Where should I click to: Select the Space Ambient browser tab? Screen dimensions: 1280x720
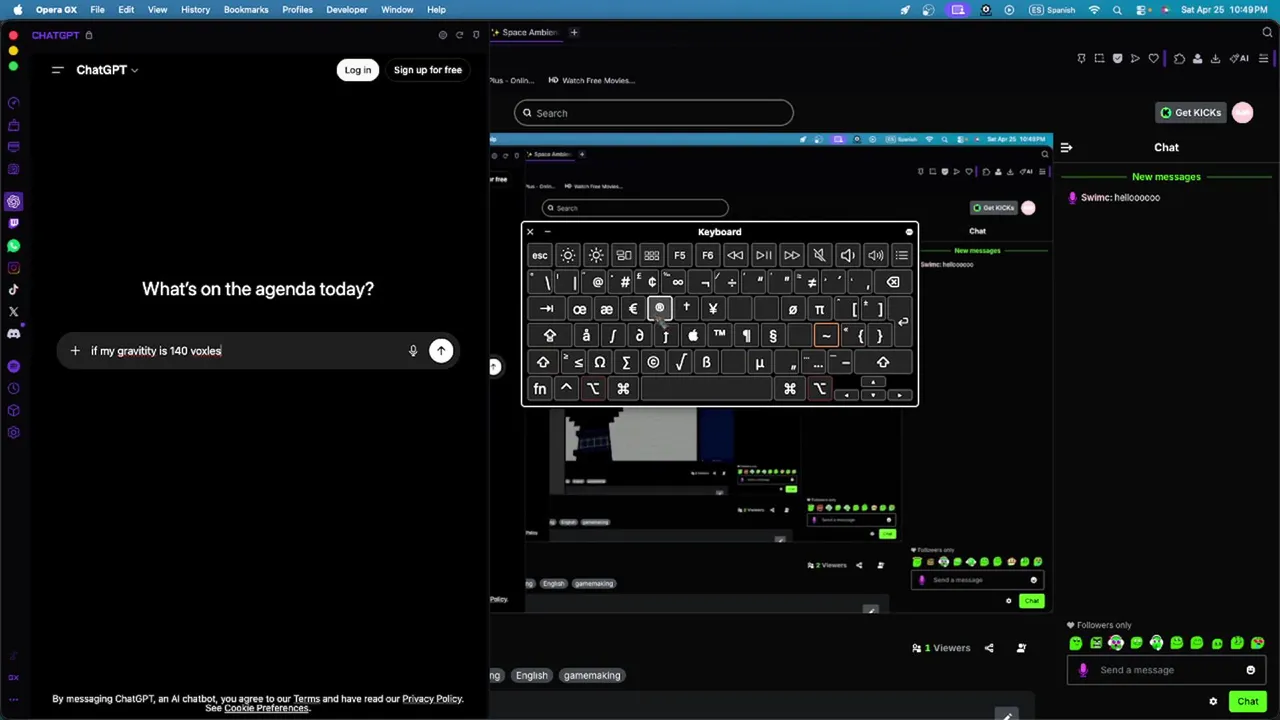[x=528, y=33]
